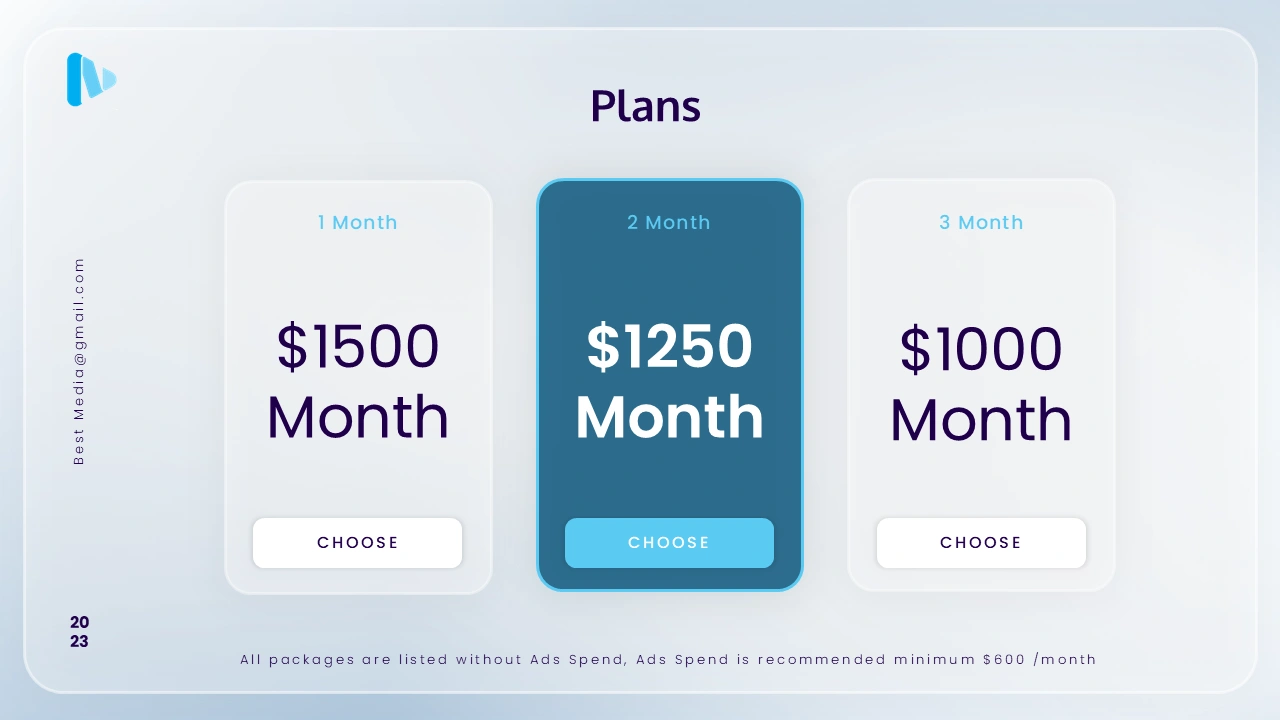
Task: Click the $600 /month minimum text
Action: click(1040, 659)
